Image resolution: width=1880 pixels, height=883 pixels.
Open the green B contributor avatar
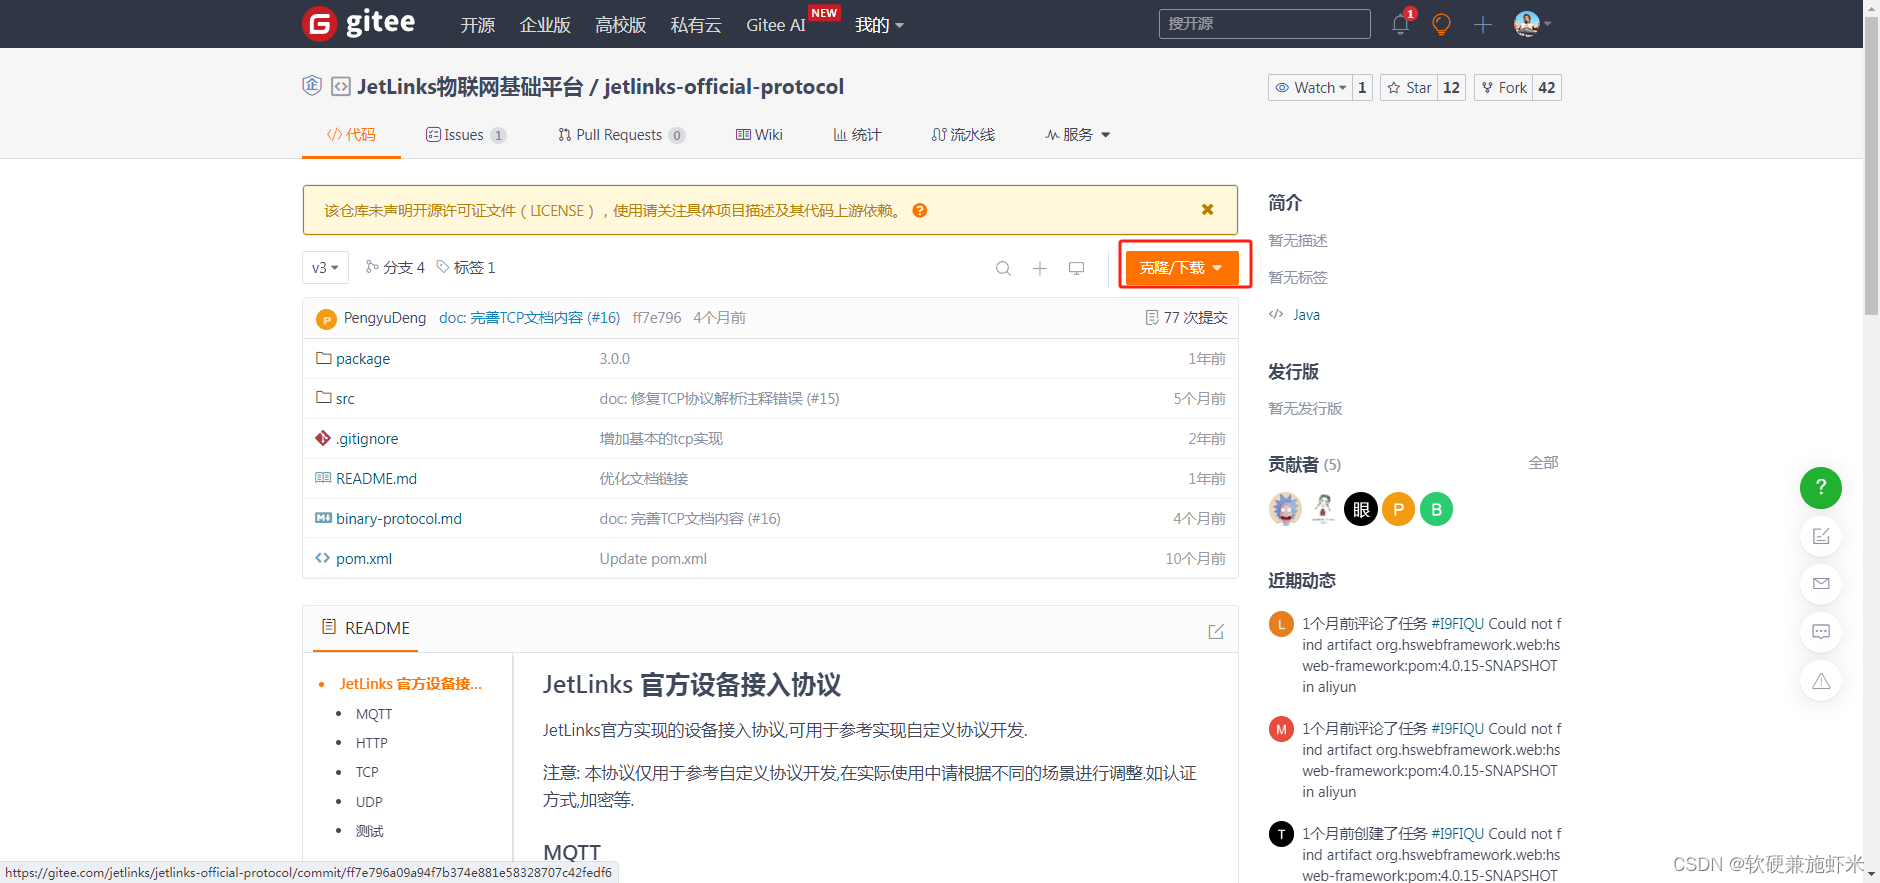(1436, 509)
